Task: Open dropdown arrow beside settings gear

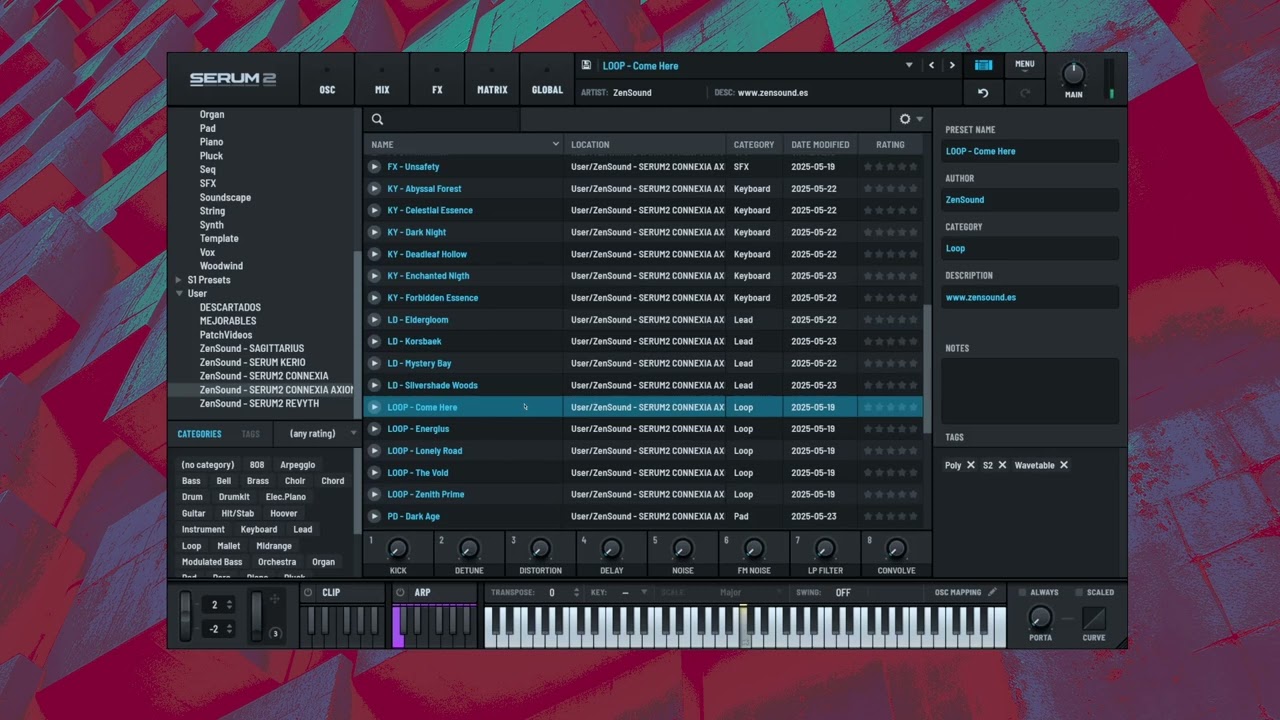Action: tap(920, 119)
